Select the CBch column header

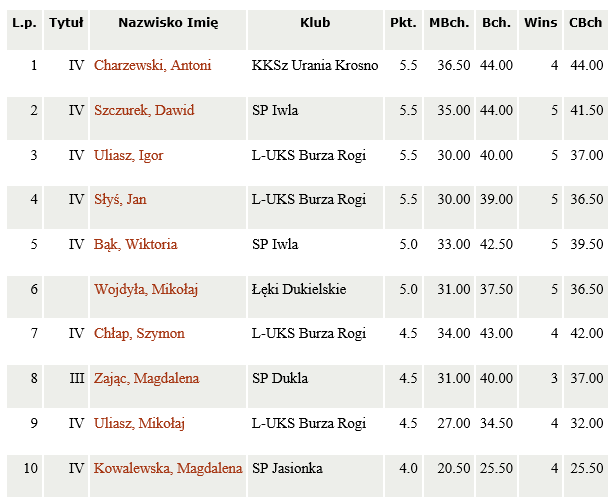pos(586,23)
